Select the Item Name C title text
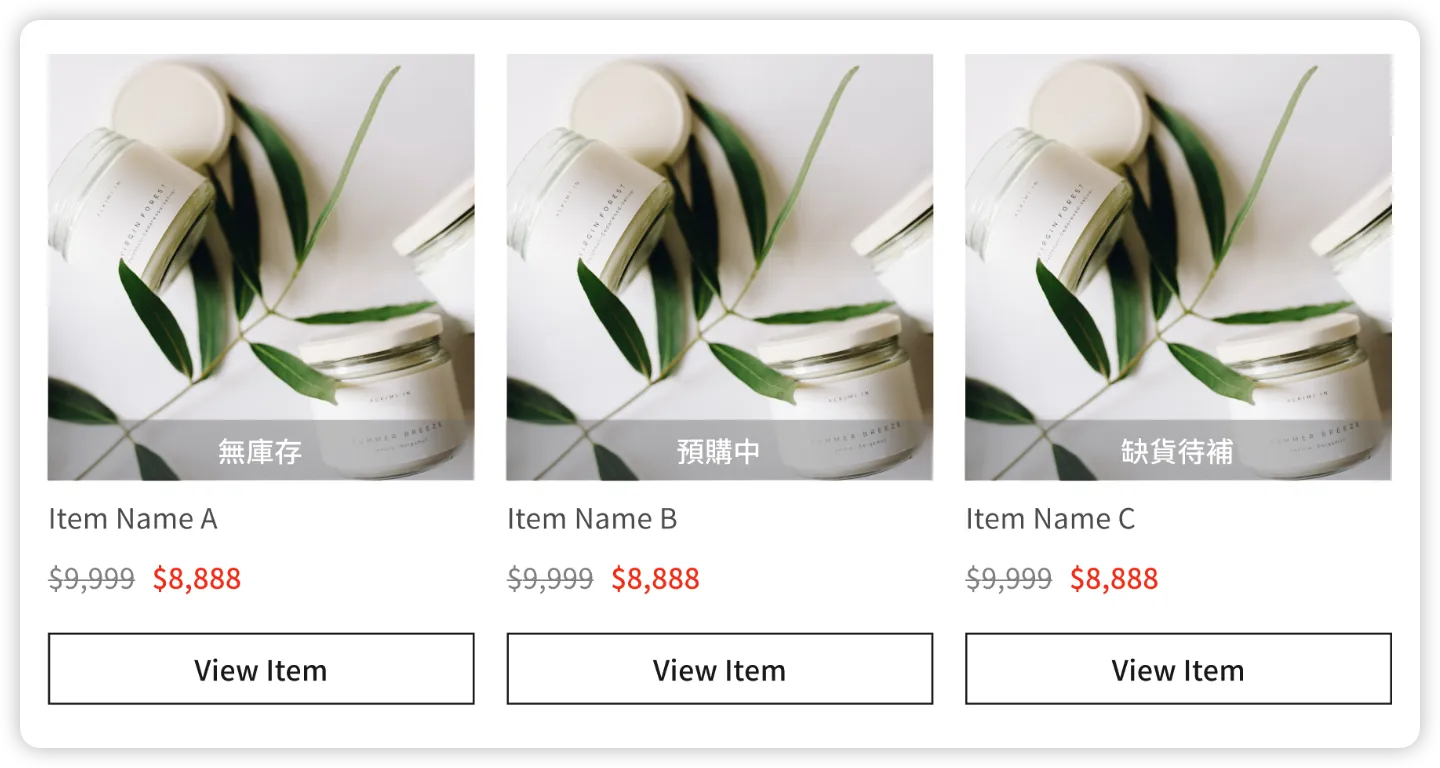This screenshot has width=1440, height=768. (x=1051, y=519)
